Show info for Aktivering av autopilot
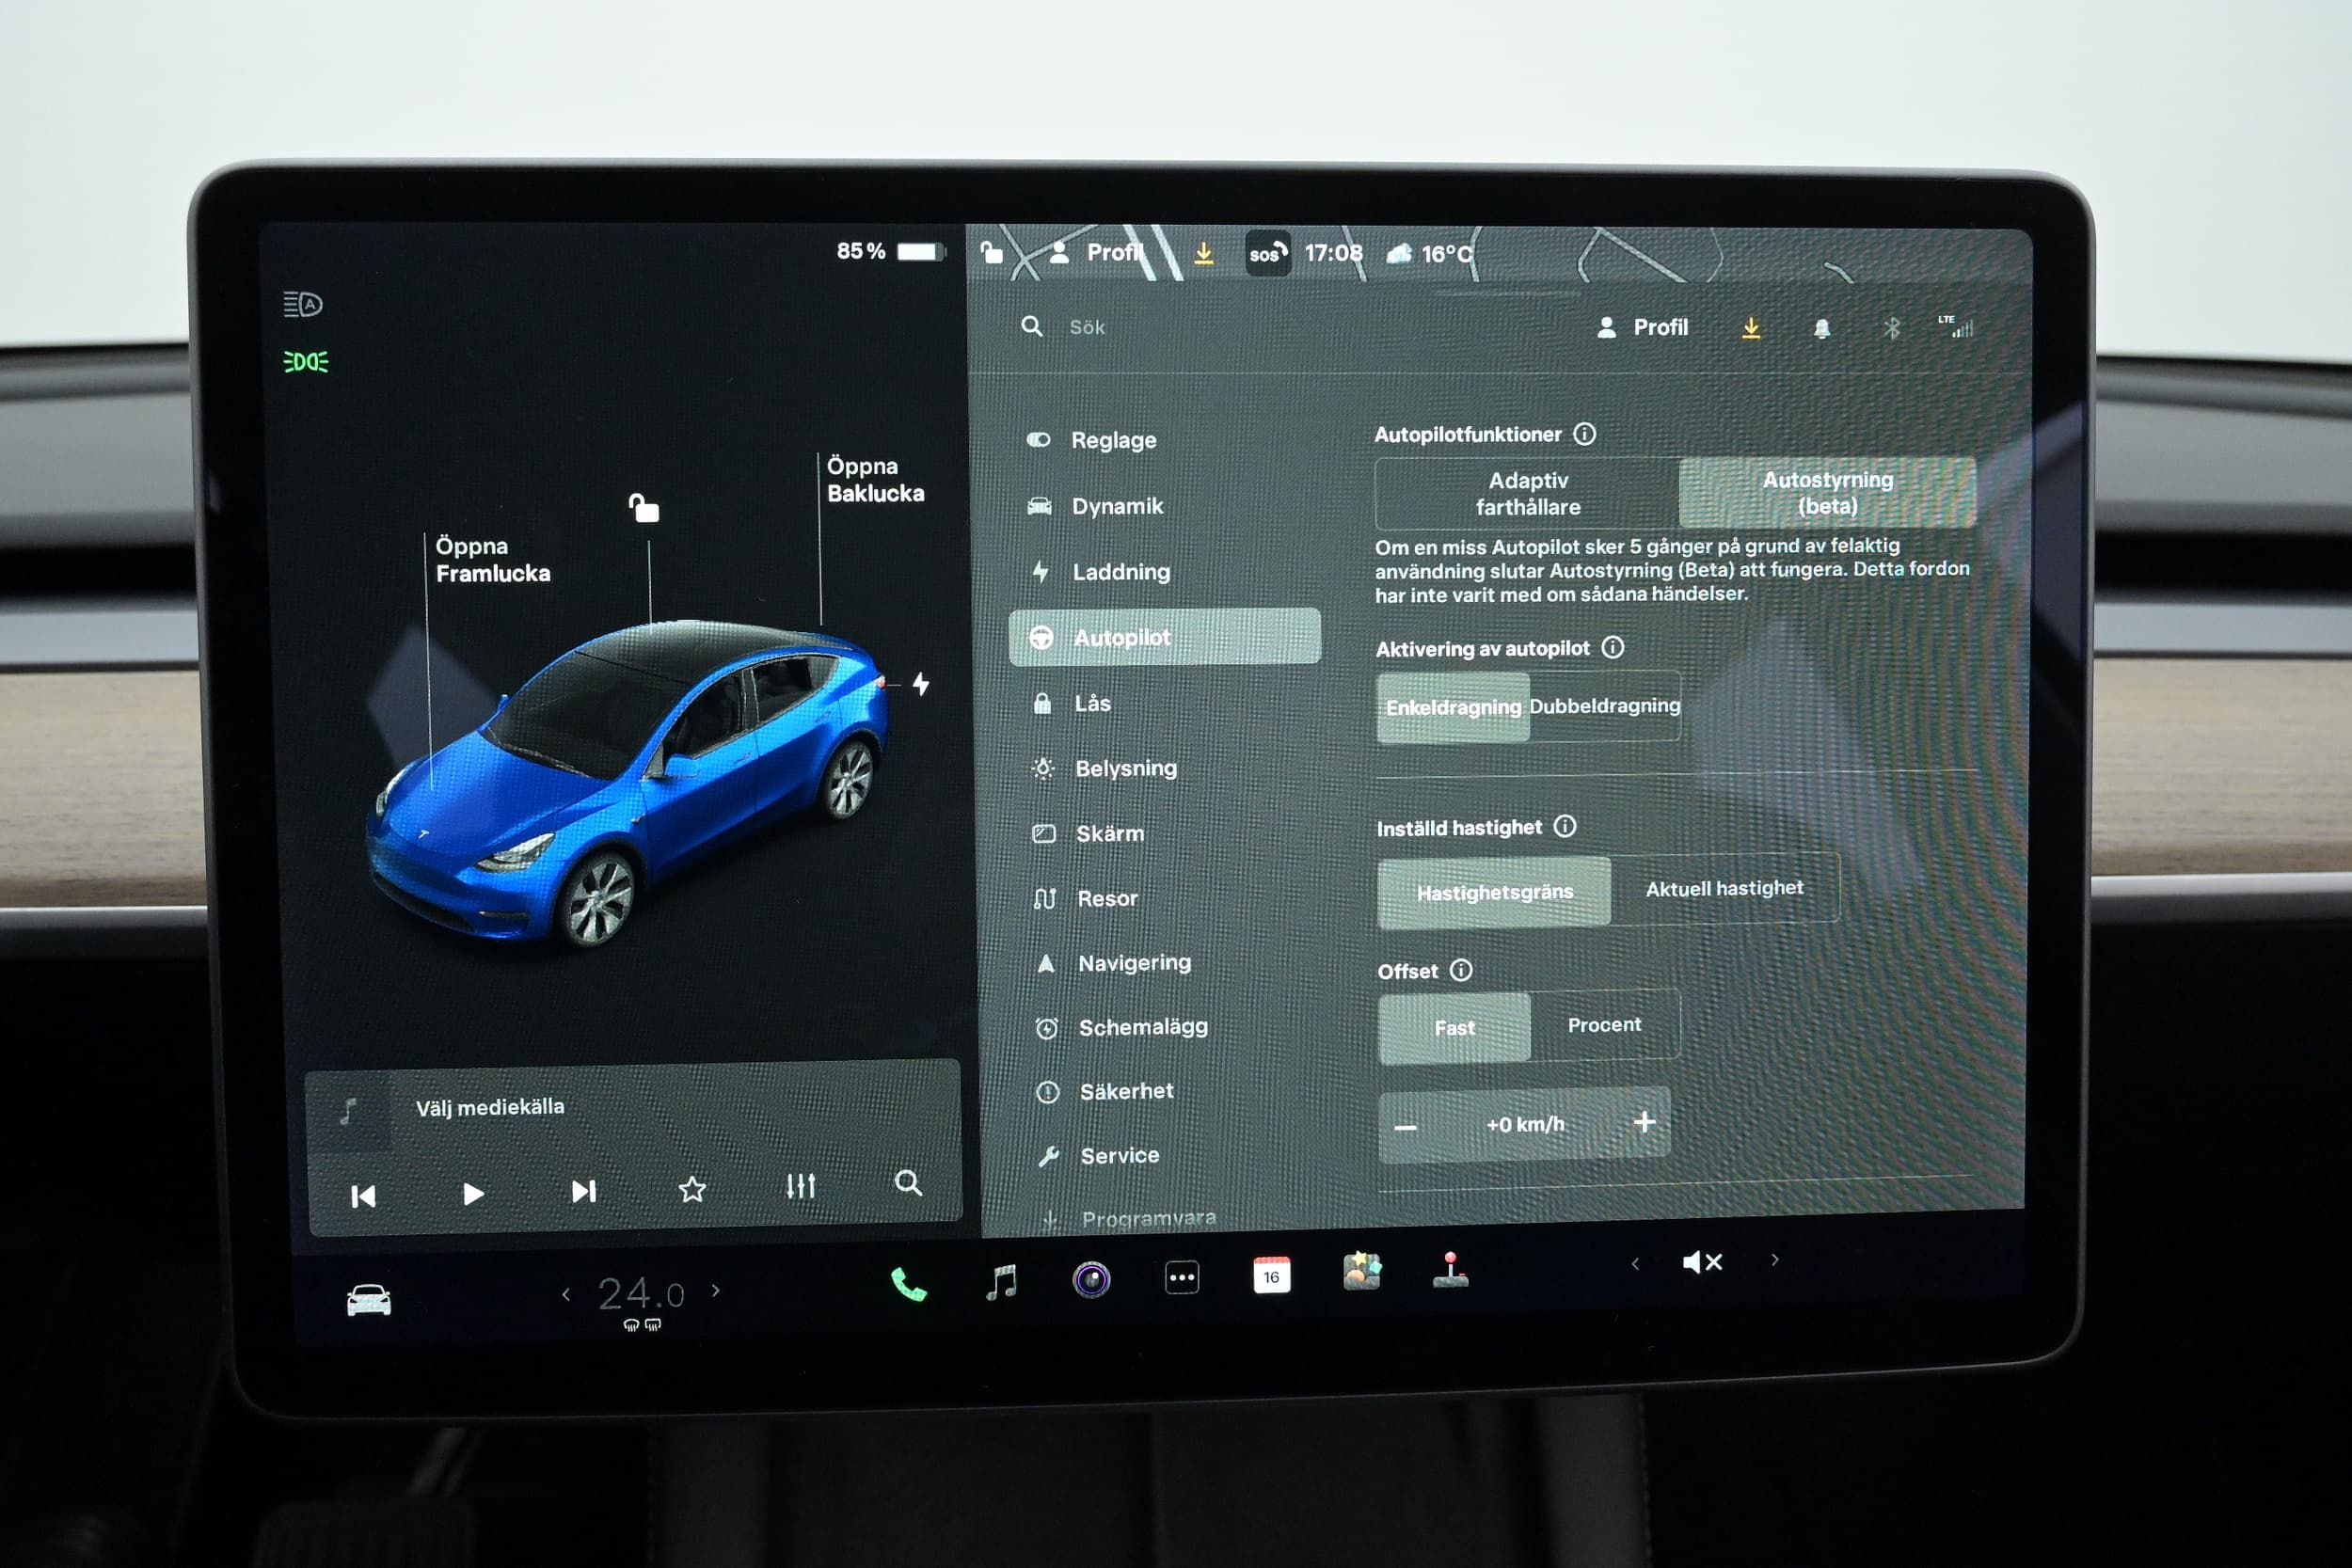Screen dimensions: 2352x1568 click(1613, 647)
